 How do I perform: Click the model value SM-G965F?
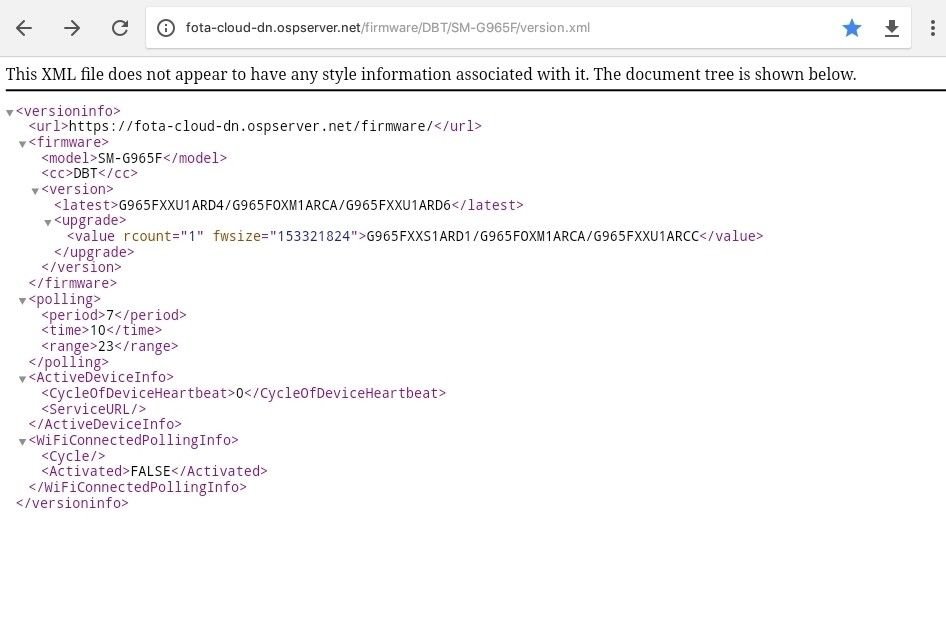tap(130, 158)
